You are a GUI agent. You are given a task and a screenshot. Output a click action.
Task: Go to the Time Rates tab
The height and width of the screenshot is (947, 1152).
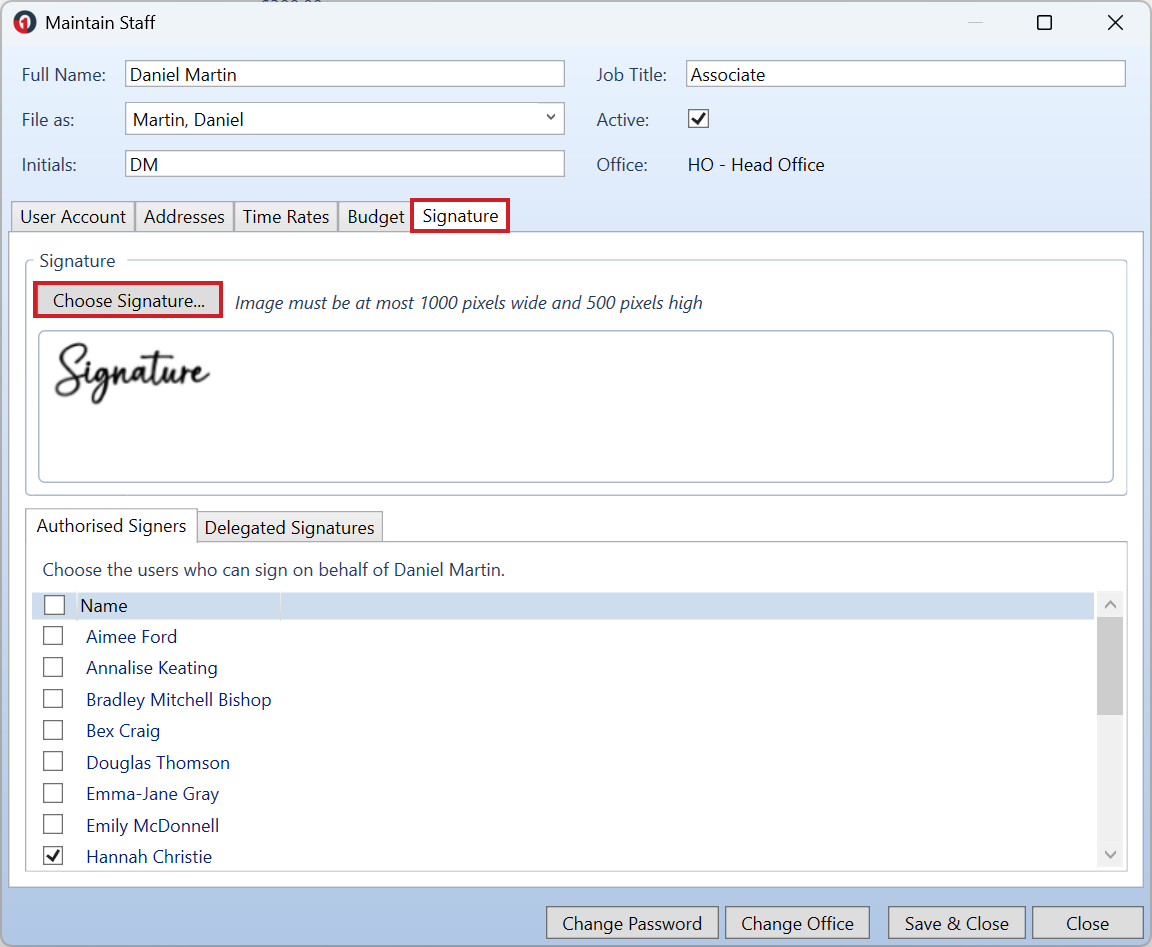coord(286,217)
